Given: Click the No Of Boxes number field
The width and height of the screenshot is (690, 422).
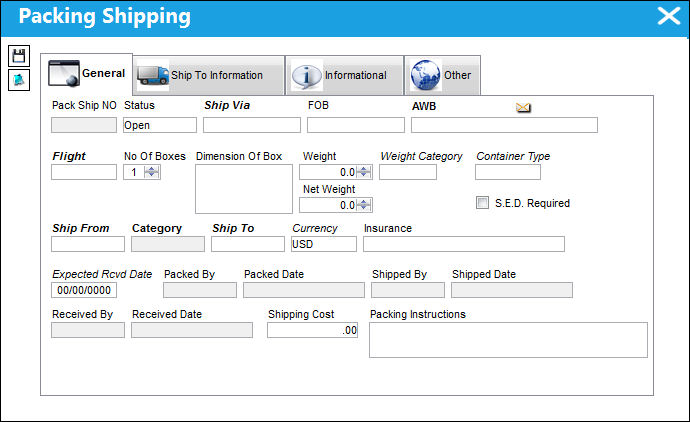Looking at the screenshot, I should click(134, 172).
